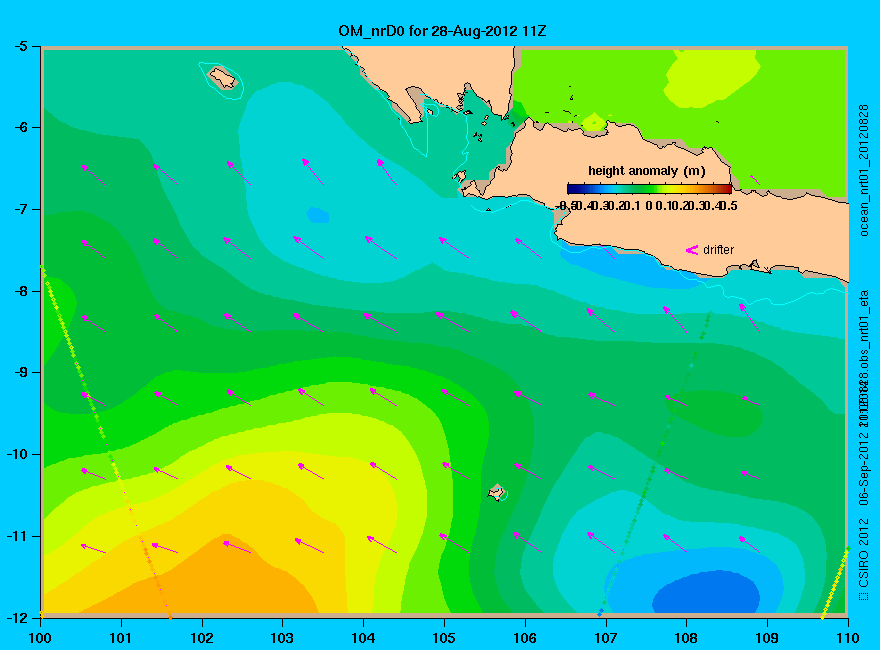Select x-axis label 108
The image size is (880, 650).
point(686,638)
